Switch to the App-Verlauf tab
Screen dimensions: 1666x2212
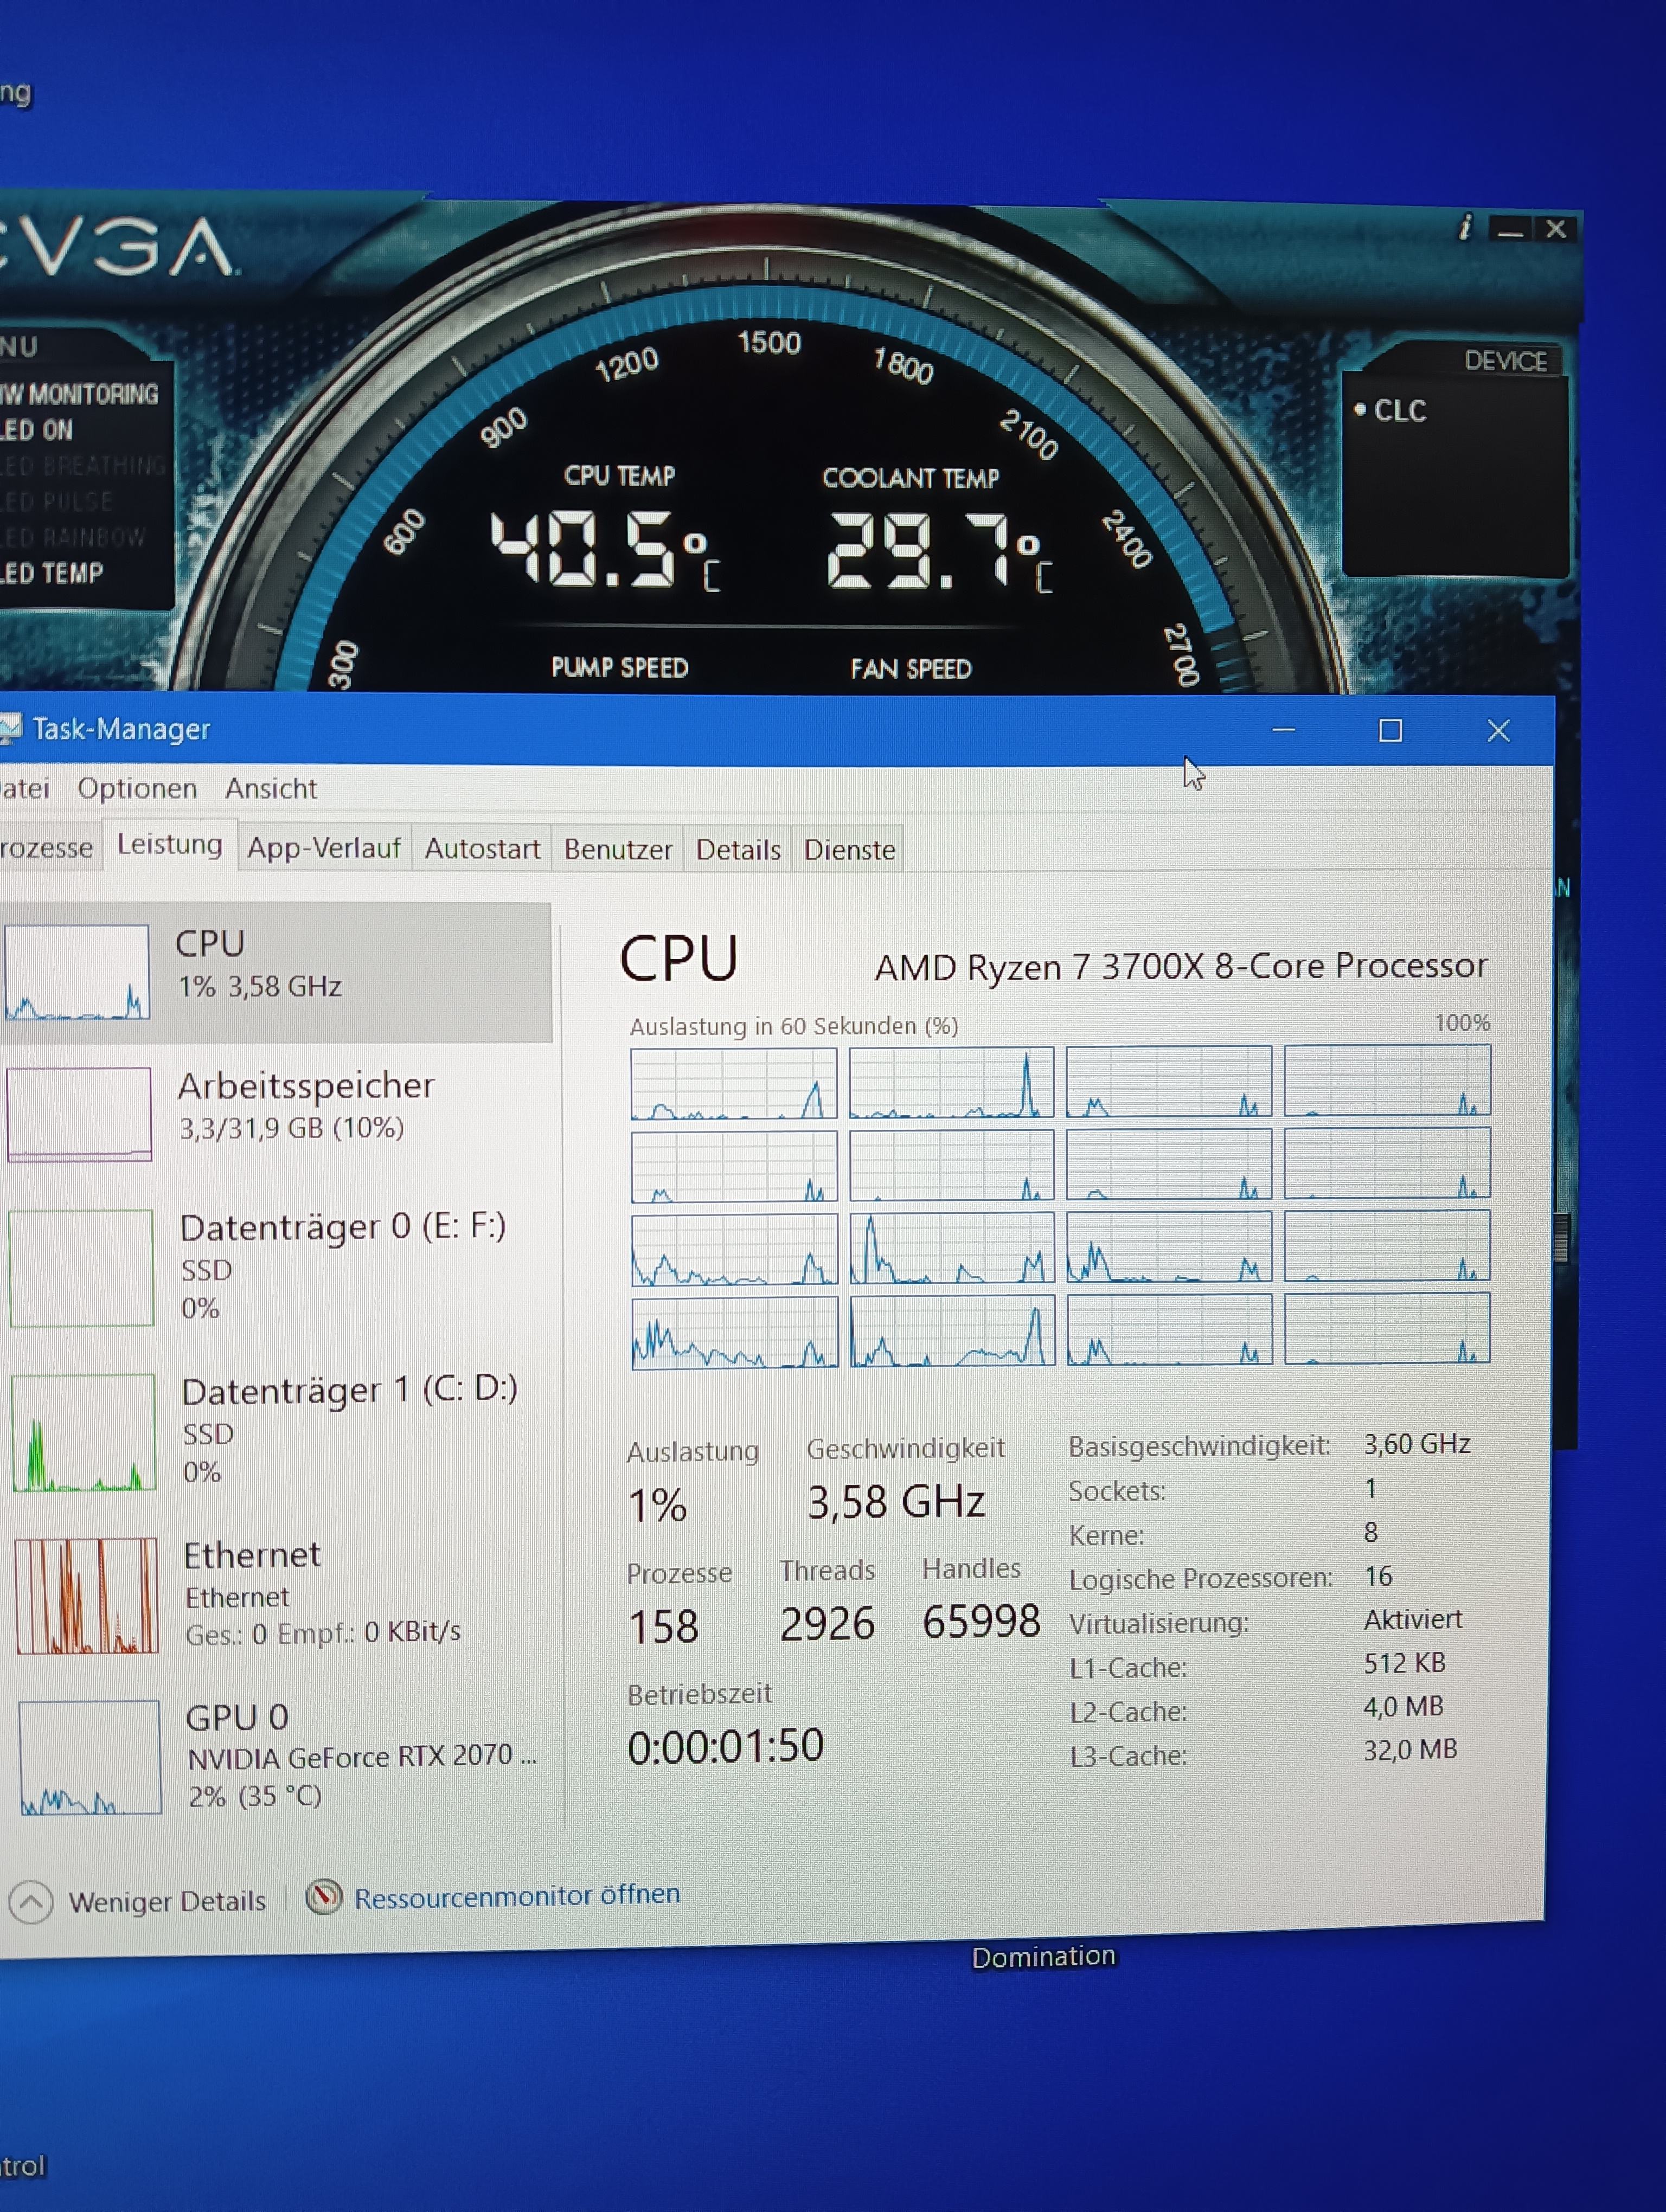tap(324, 849)
